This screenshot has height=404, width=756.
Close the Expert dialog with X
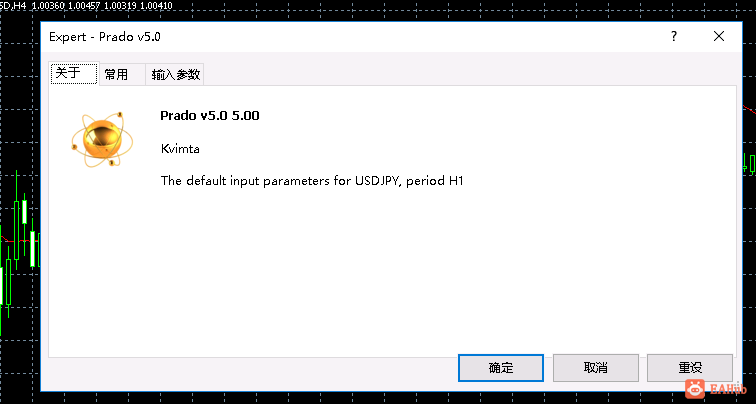point(719,36)
